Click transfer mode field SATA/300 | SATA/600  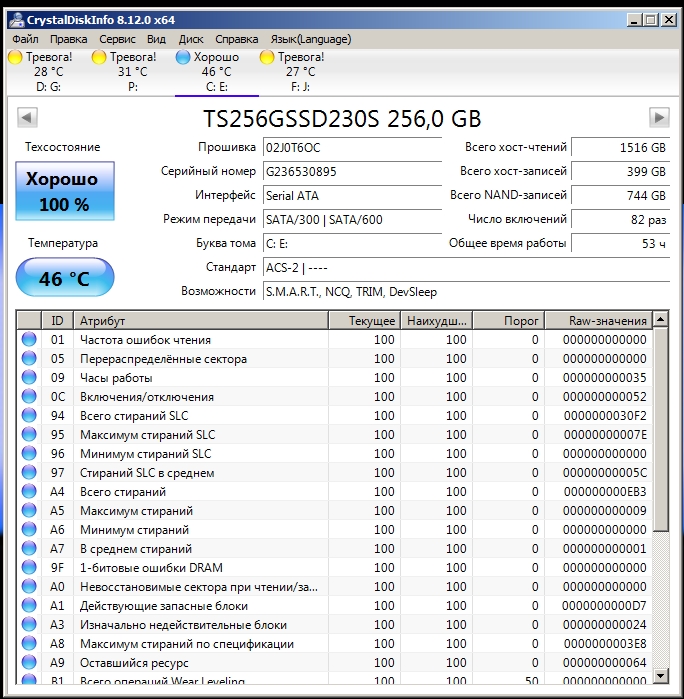tap(352, 220)
